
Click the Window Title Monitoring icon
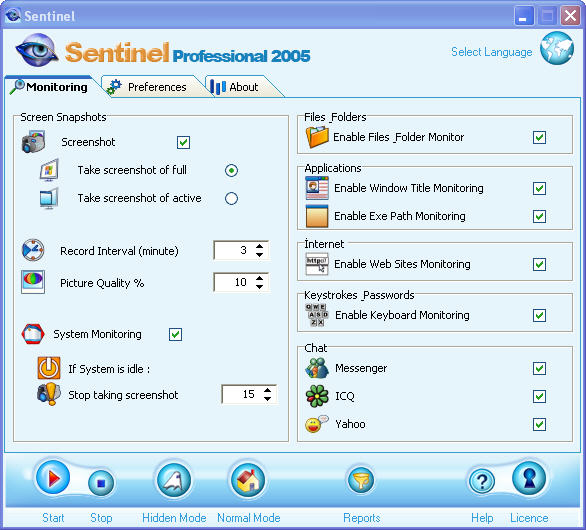(317, 188)
